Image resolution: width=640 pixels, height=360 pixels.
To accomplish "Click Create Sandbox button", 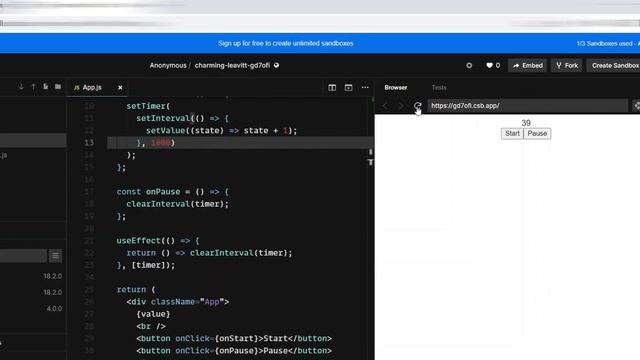I will [613, 65].
